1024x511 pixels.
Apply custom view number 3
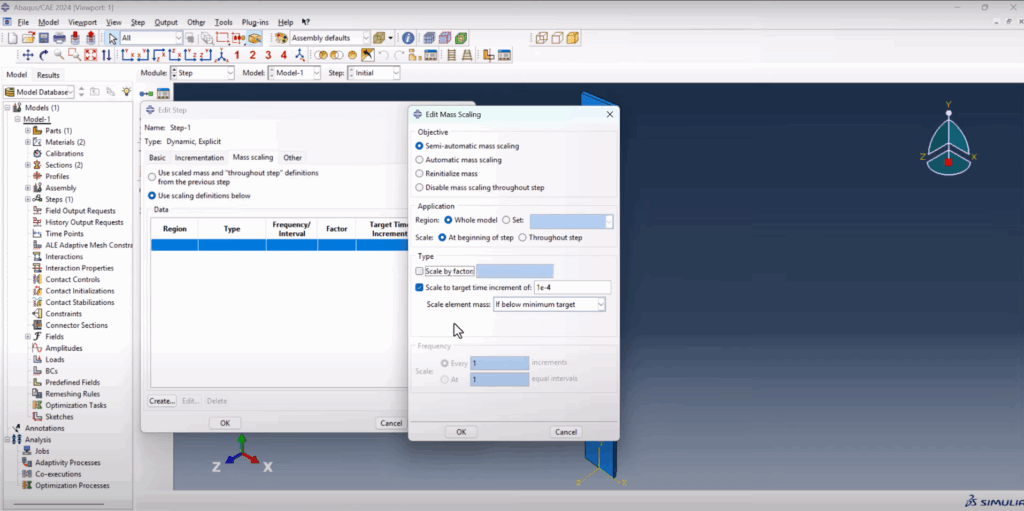coord(268,56)
